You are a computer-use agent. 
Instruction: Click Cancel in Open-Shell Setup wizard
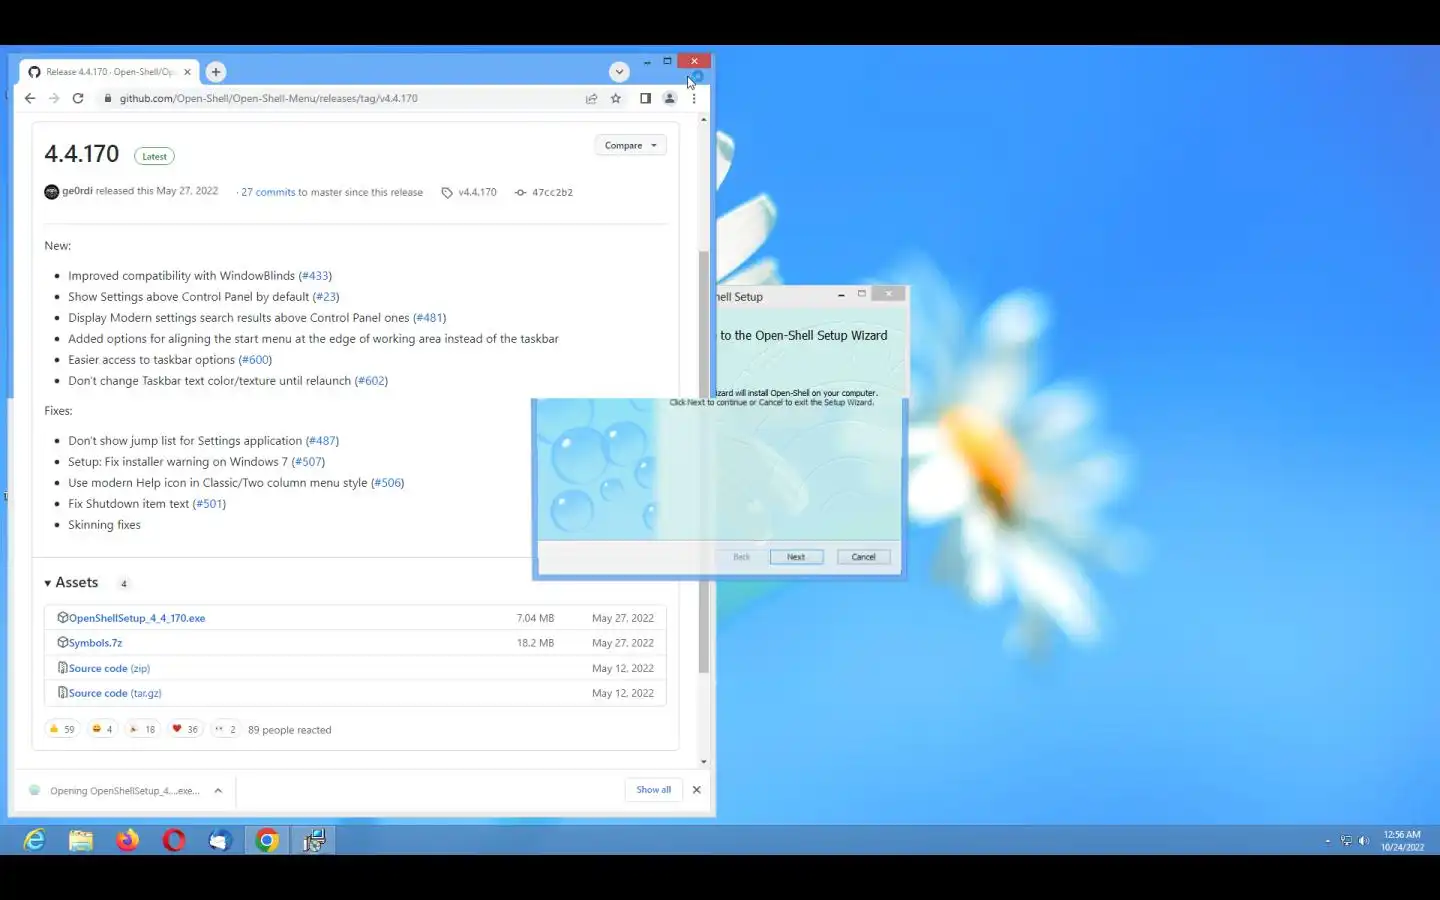pyautogui.click(x=863, y=557)
